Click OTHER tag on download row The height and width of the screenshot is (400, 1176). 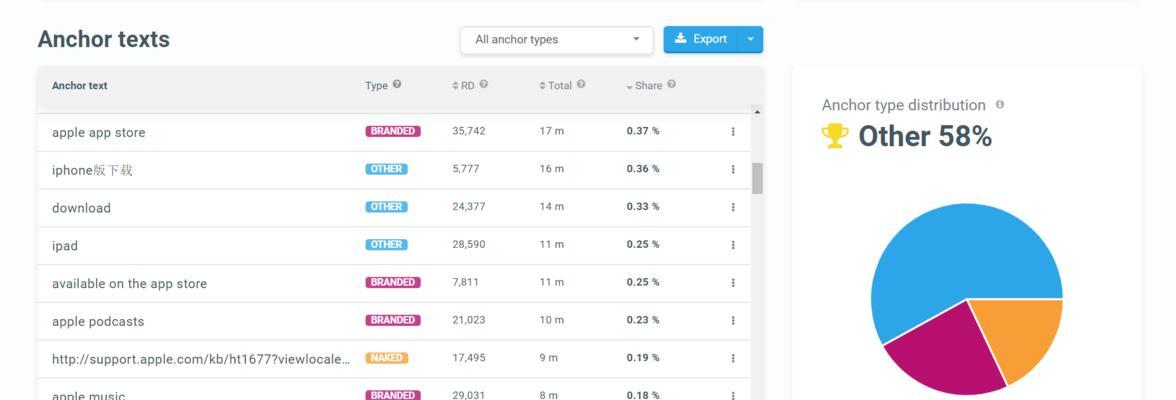386,206
